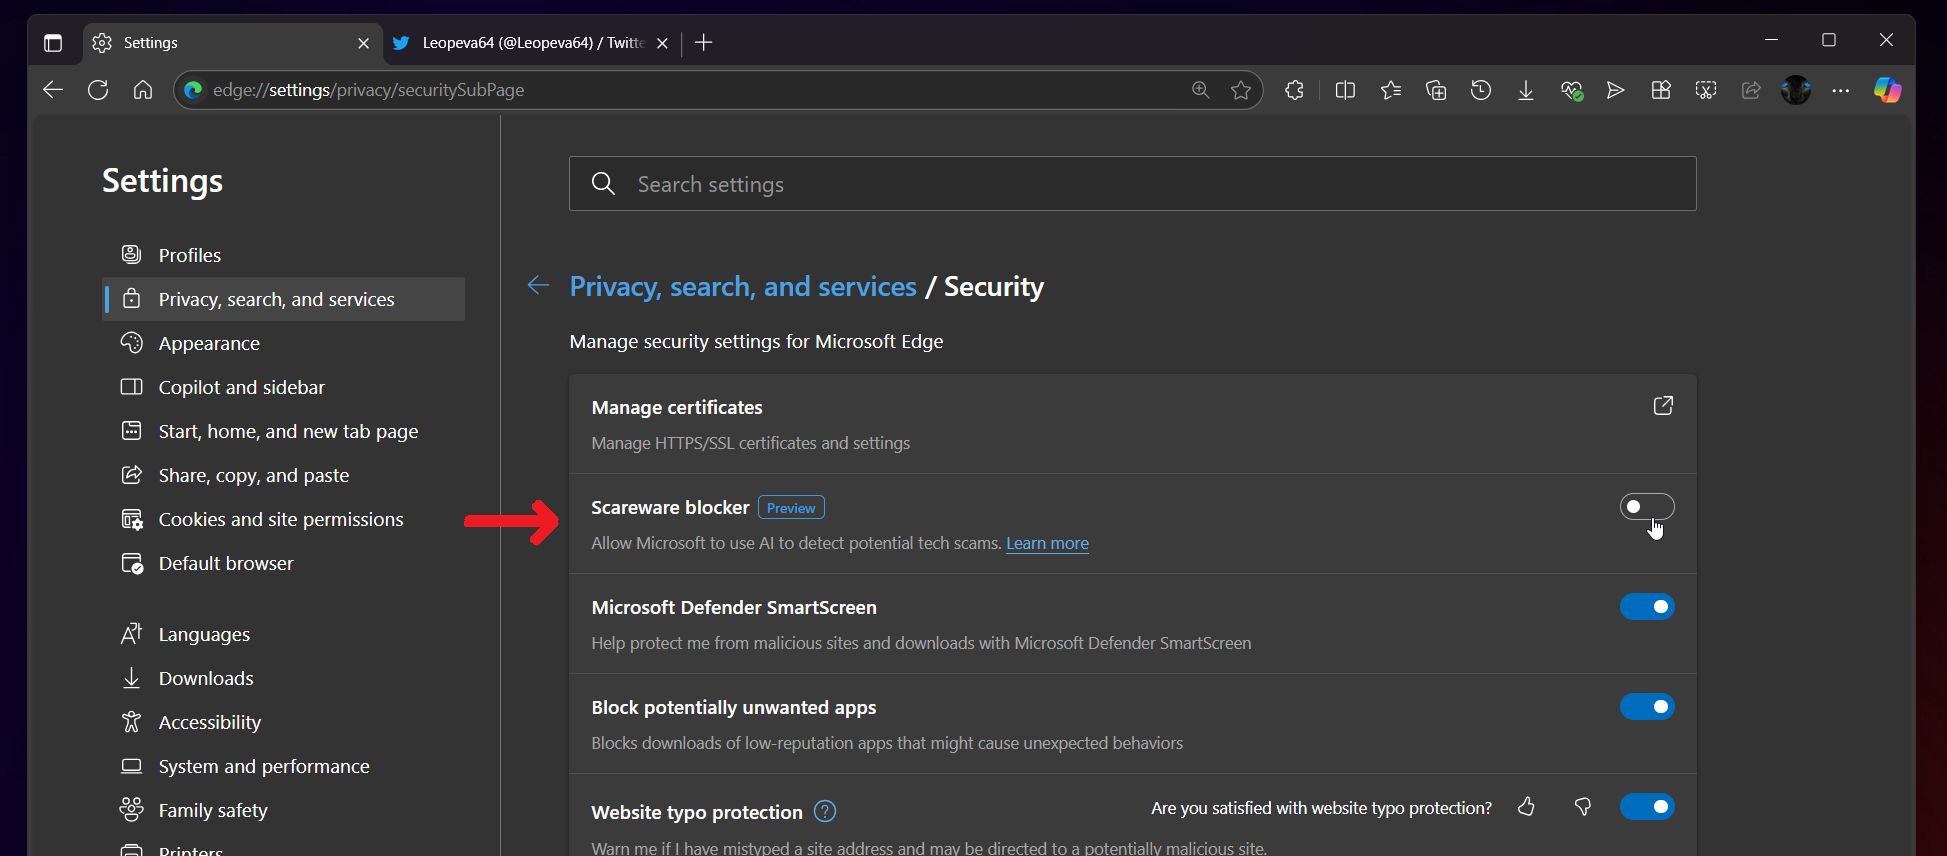This screenshot has width=1947, height=856.
Task: Open the Copilot icon in toolbar
Action: click(1887, 90)
